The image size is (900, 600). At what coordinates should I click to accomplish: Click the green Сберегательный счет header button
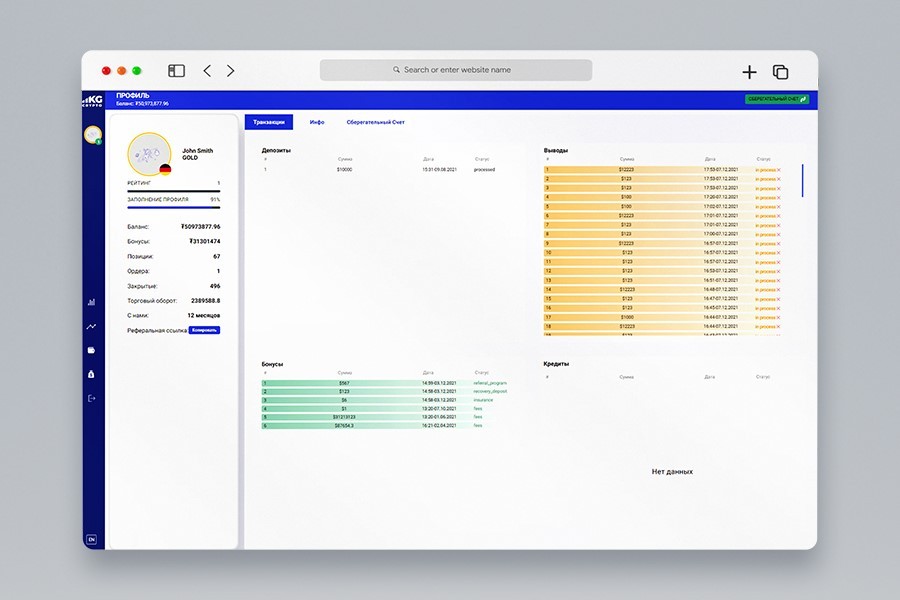pos(777,99)
